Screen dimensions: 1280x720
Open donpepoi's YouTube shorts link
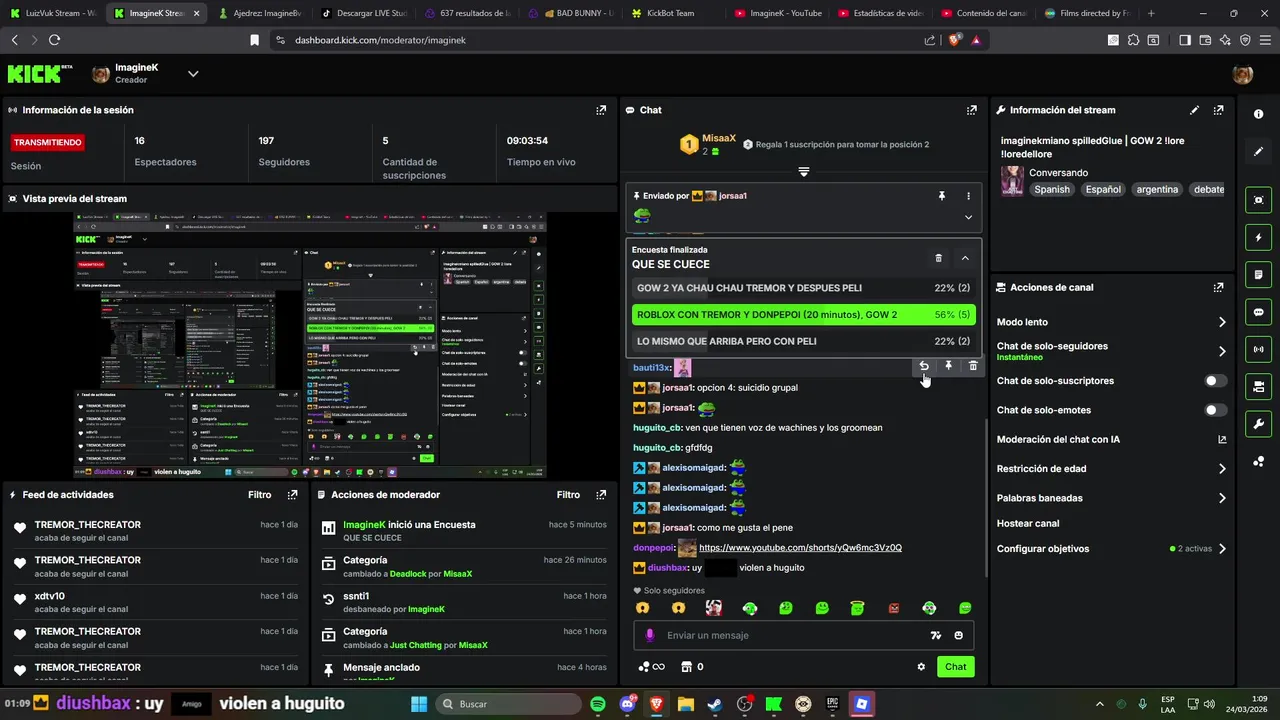pos(800,548)
